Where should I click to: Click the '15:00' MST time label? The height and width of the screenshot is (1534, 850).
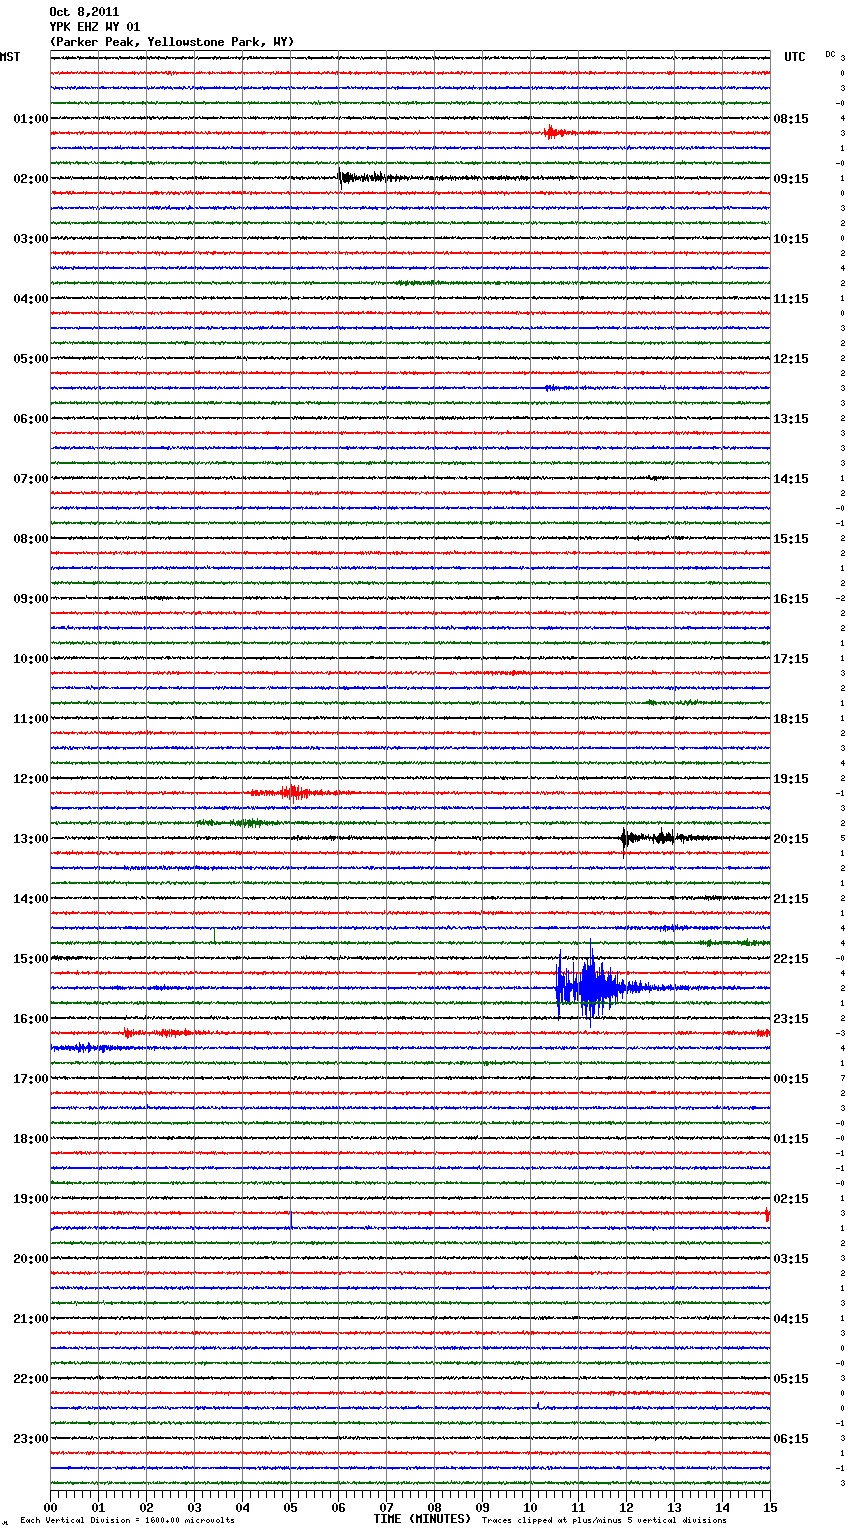click(x=31, y=959)
